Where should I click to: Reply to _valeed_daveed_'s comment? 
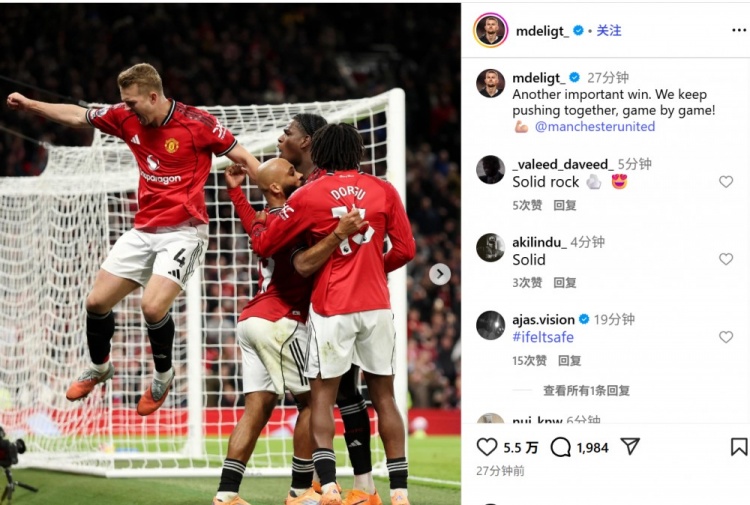click(x=564, y=205)
